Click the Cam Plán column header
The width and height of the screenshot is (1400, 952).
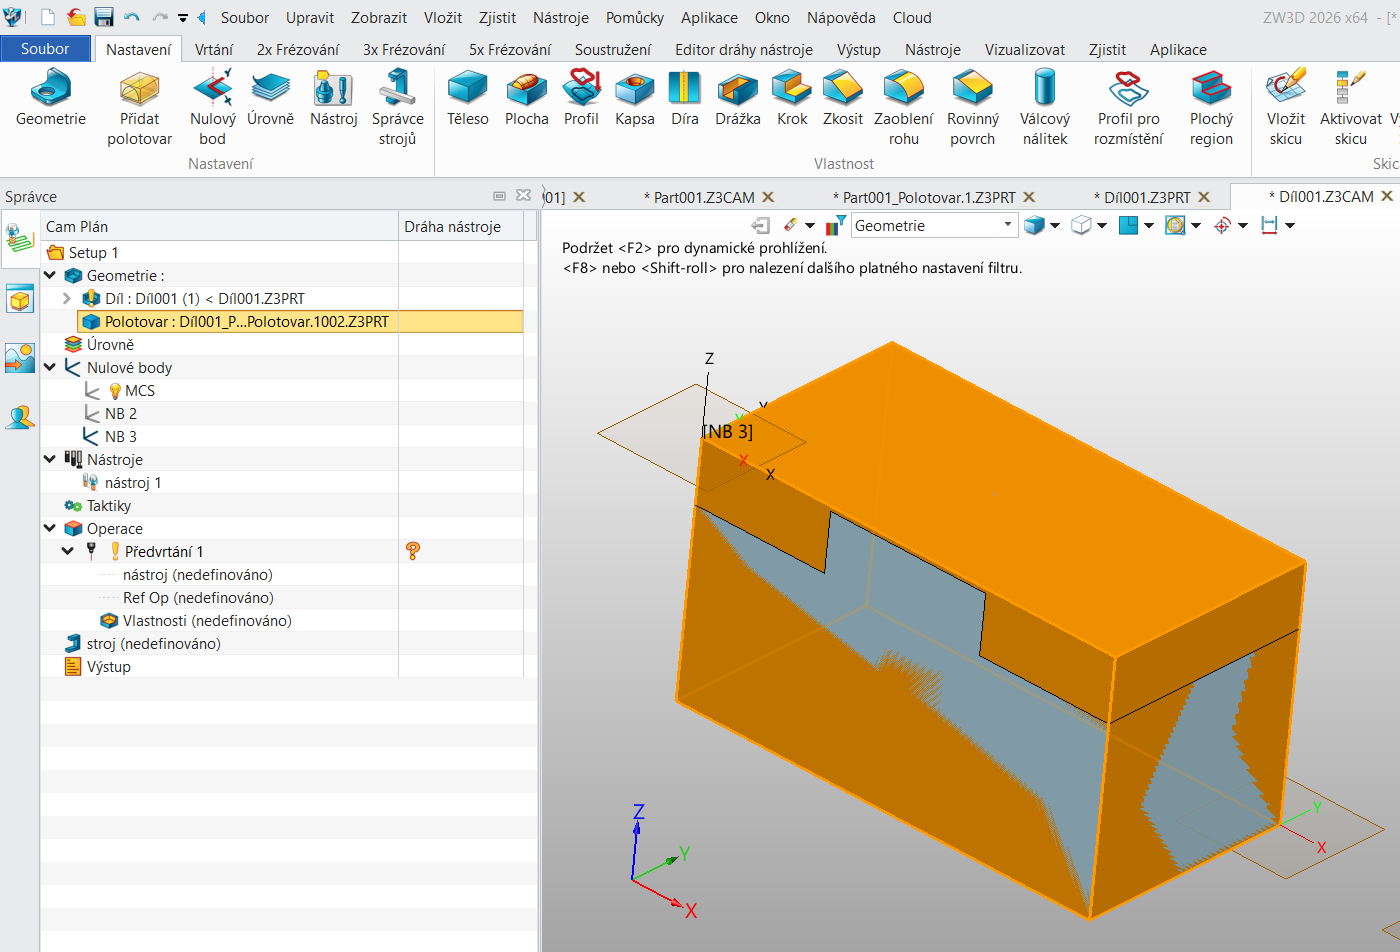tap(219, 227)
